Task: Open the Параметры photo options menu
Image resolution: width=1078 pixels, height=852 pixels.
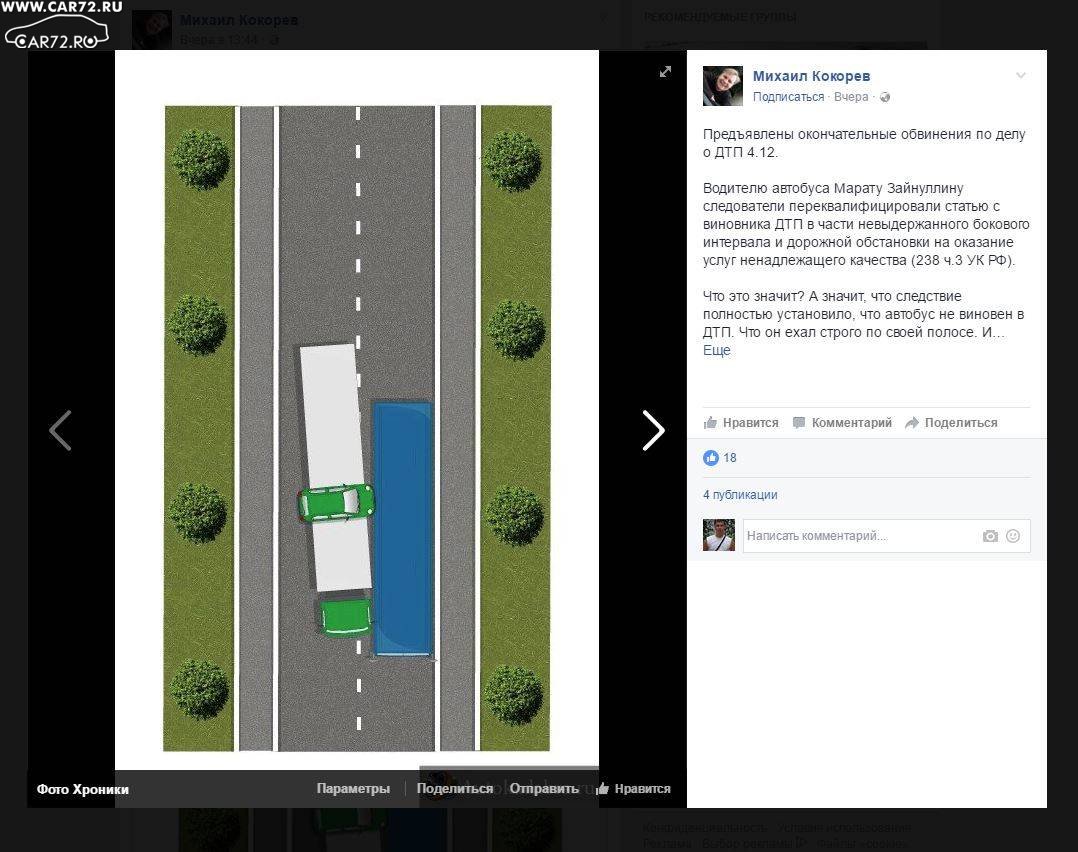Action: 353,789
